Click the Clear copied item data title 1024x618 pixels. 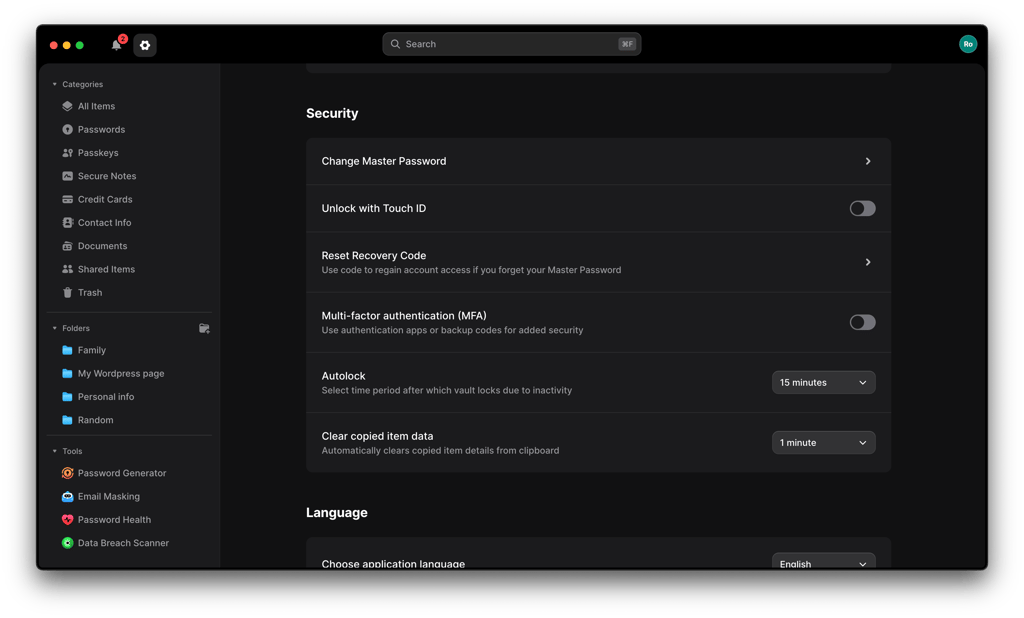coord(377,436)
